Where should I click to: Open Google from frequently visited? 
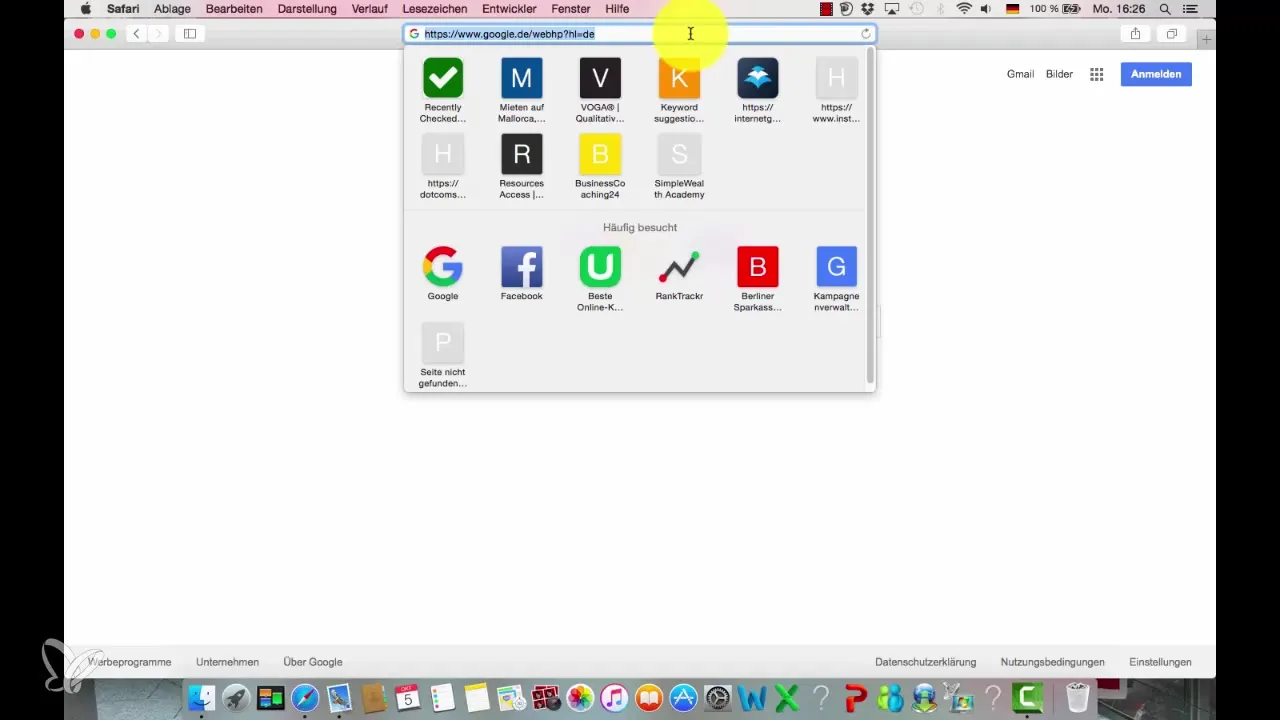point(442,274)
